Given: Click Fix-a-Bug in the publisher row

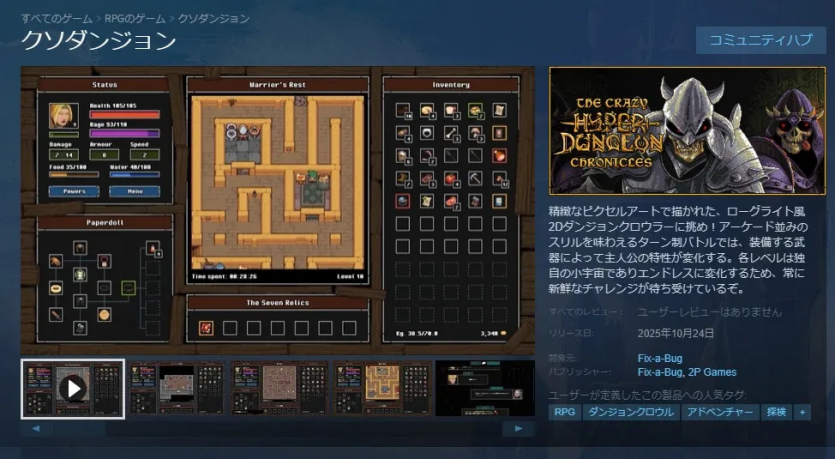Looking at the screenshot, I should (x=659, y=372).
